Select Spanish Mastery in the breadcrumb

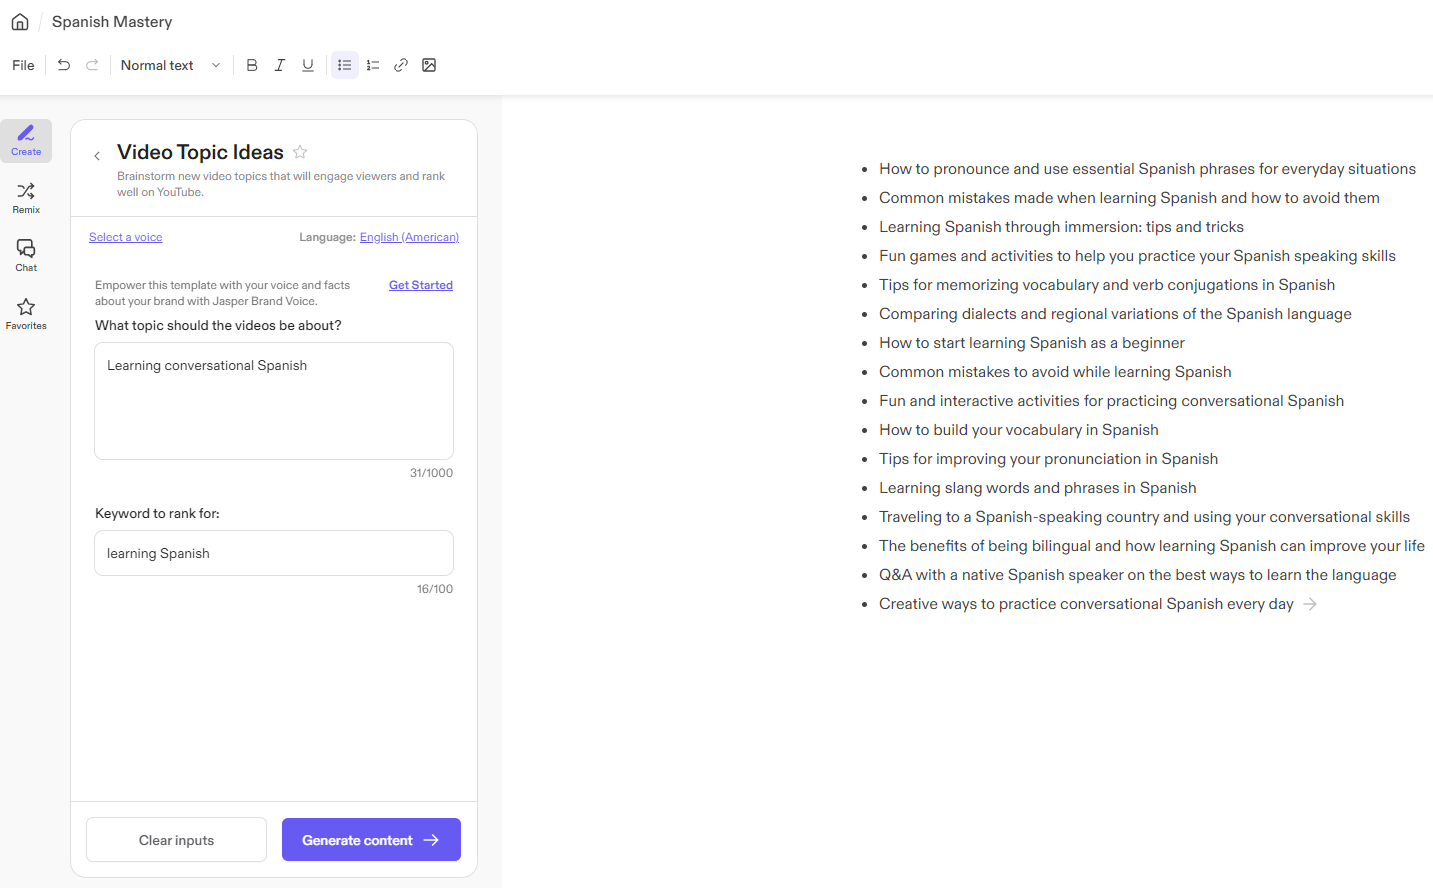tap(111, 21)
